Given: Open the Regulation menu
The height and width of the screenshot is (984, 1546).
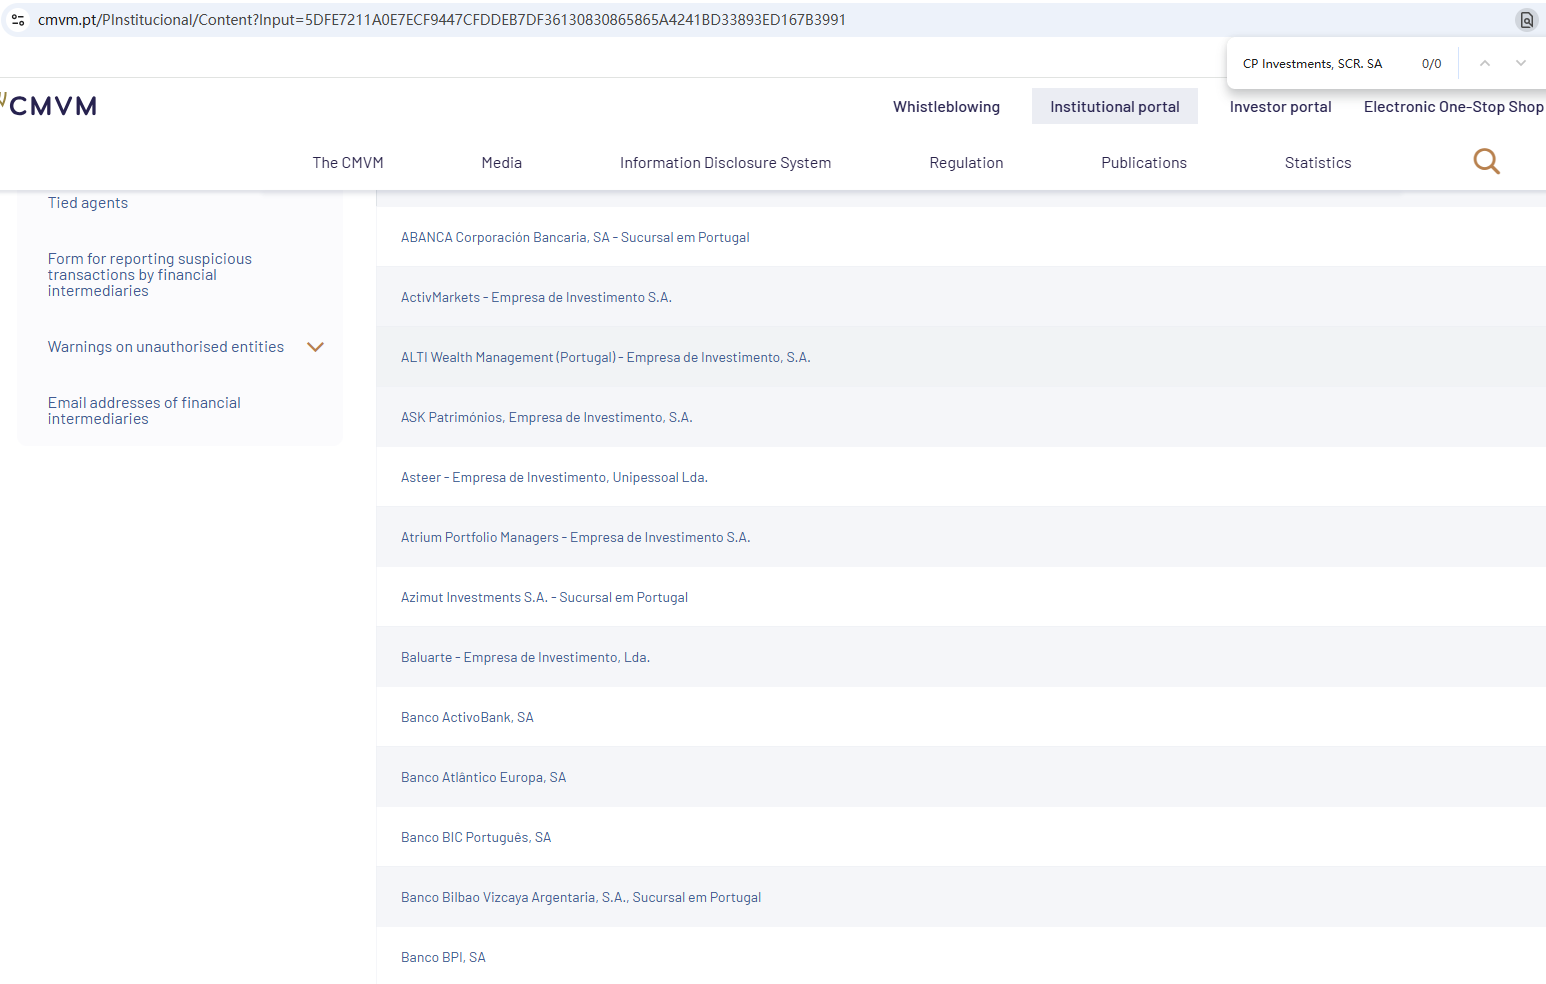Looking at the screenshot, I should pyautogui.click(x=966, y=163).
